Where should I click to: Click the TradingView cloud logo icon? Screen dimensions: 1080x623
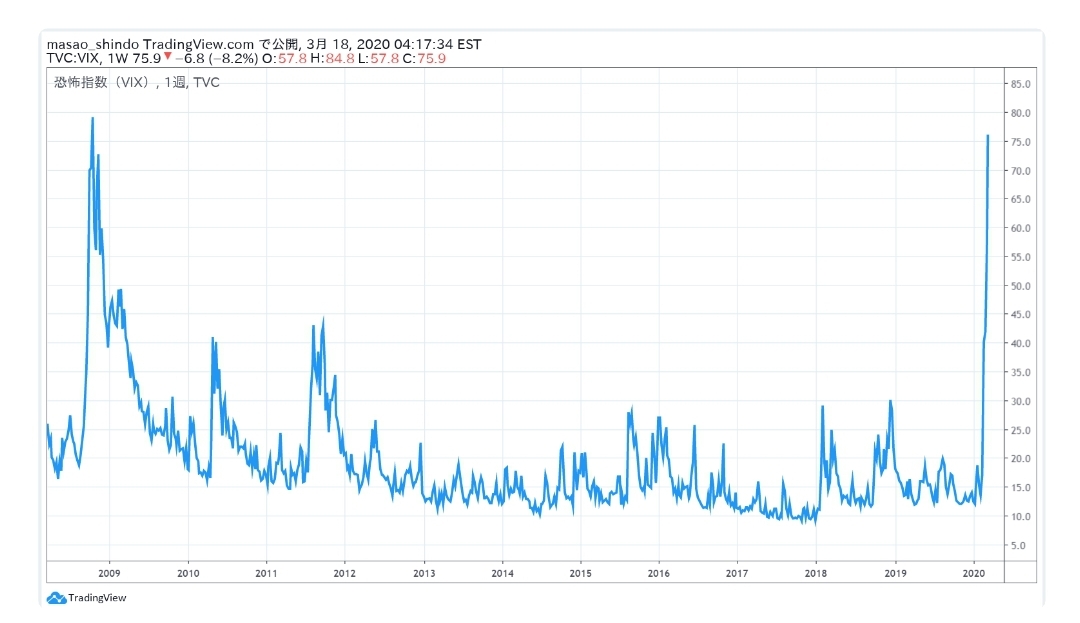56,598
